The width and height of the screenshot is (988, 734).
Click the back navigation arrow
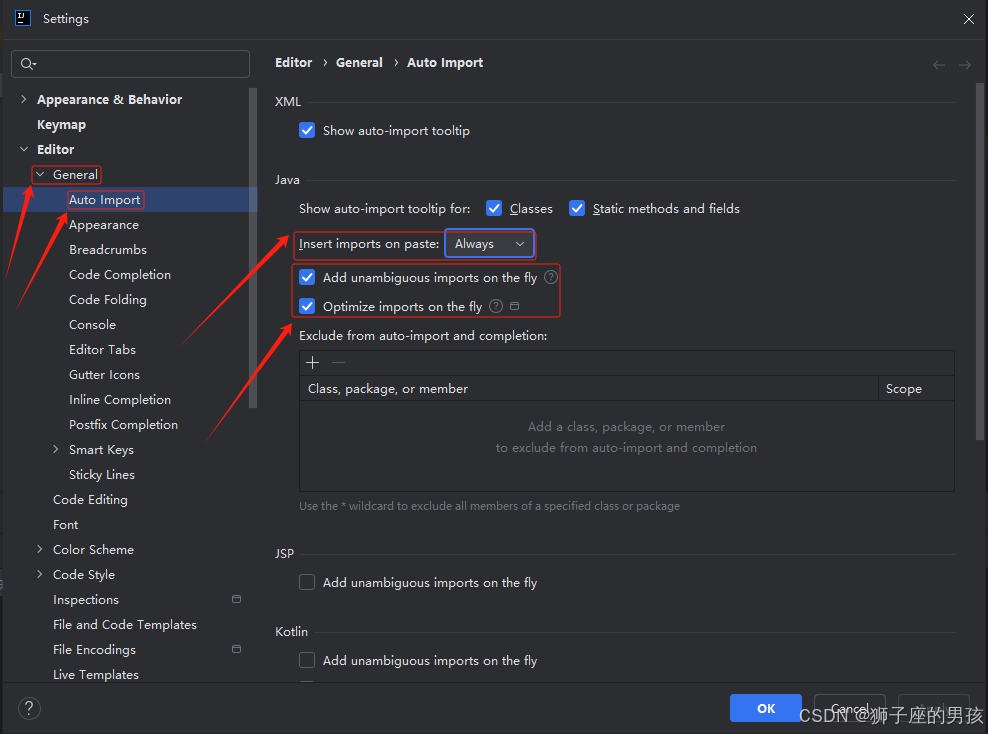938,64
